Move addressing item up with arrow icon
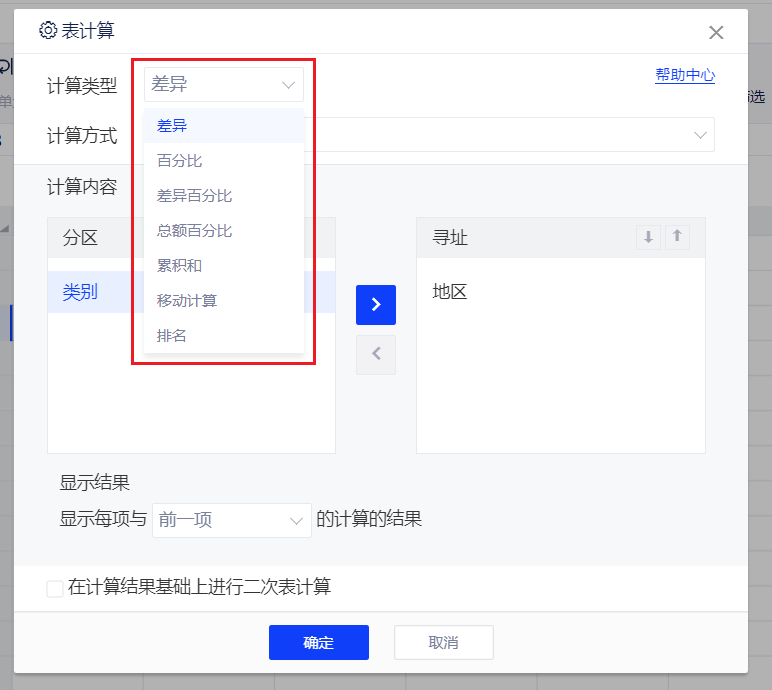This screenshot has width=772, height=690. coord(677,237)
